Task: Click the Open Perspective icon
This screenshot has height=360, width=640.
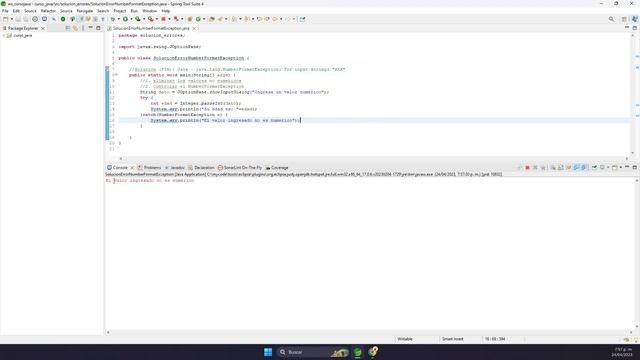Action: click(x=624, y=19)
